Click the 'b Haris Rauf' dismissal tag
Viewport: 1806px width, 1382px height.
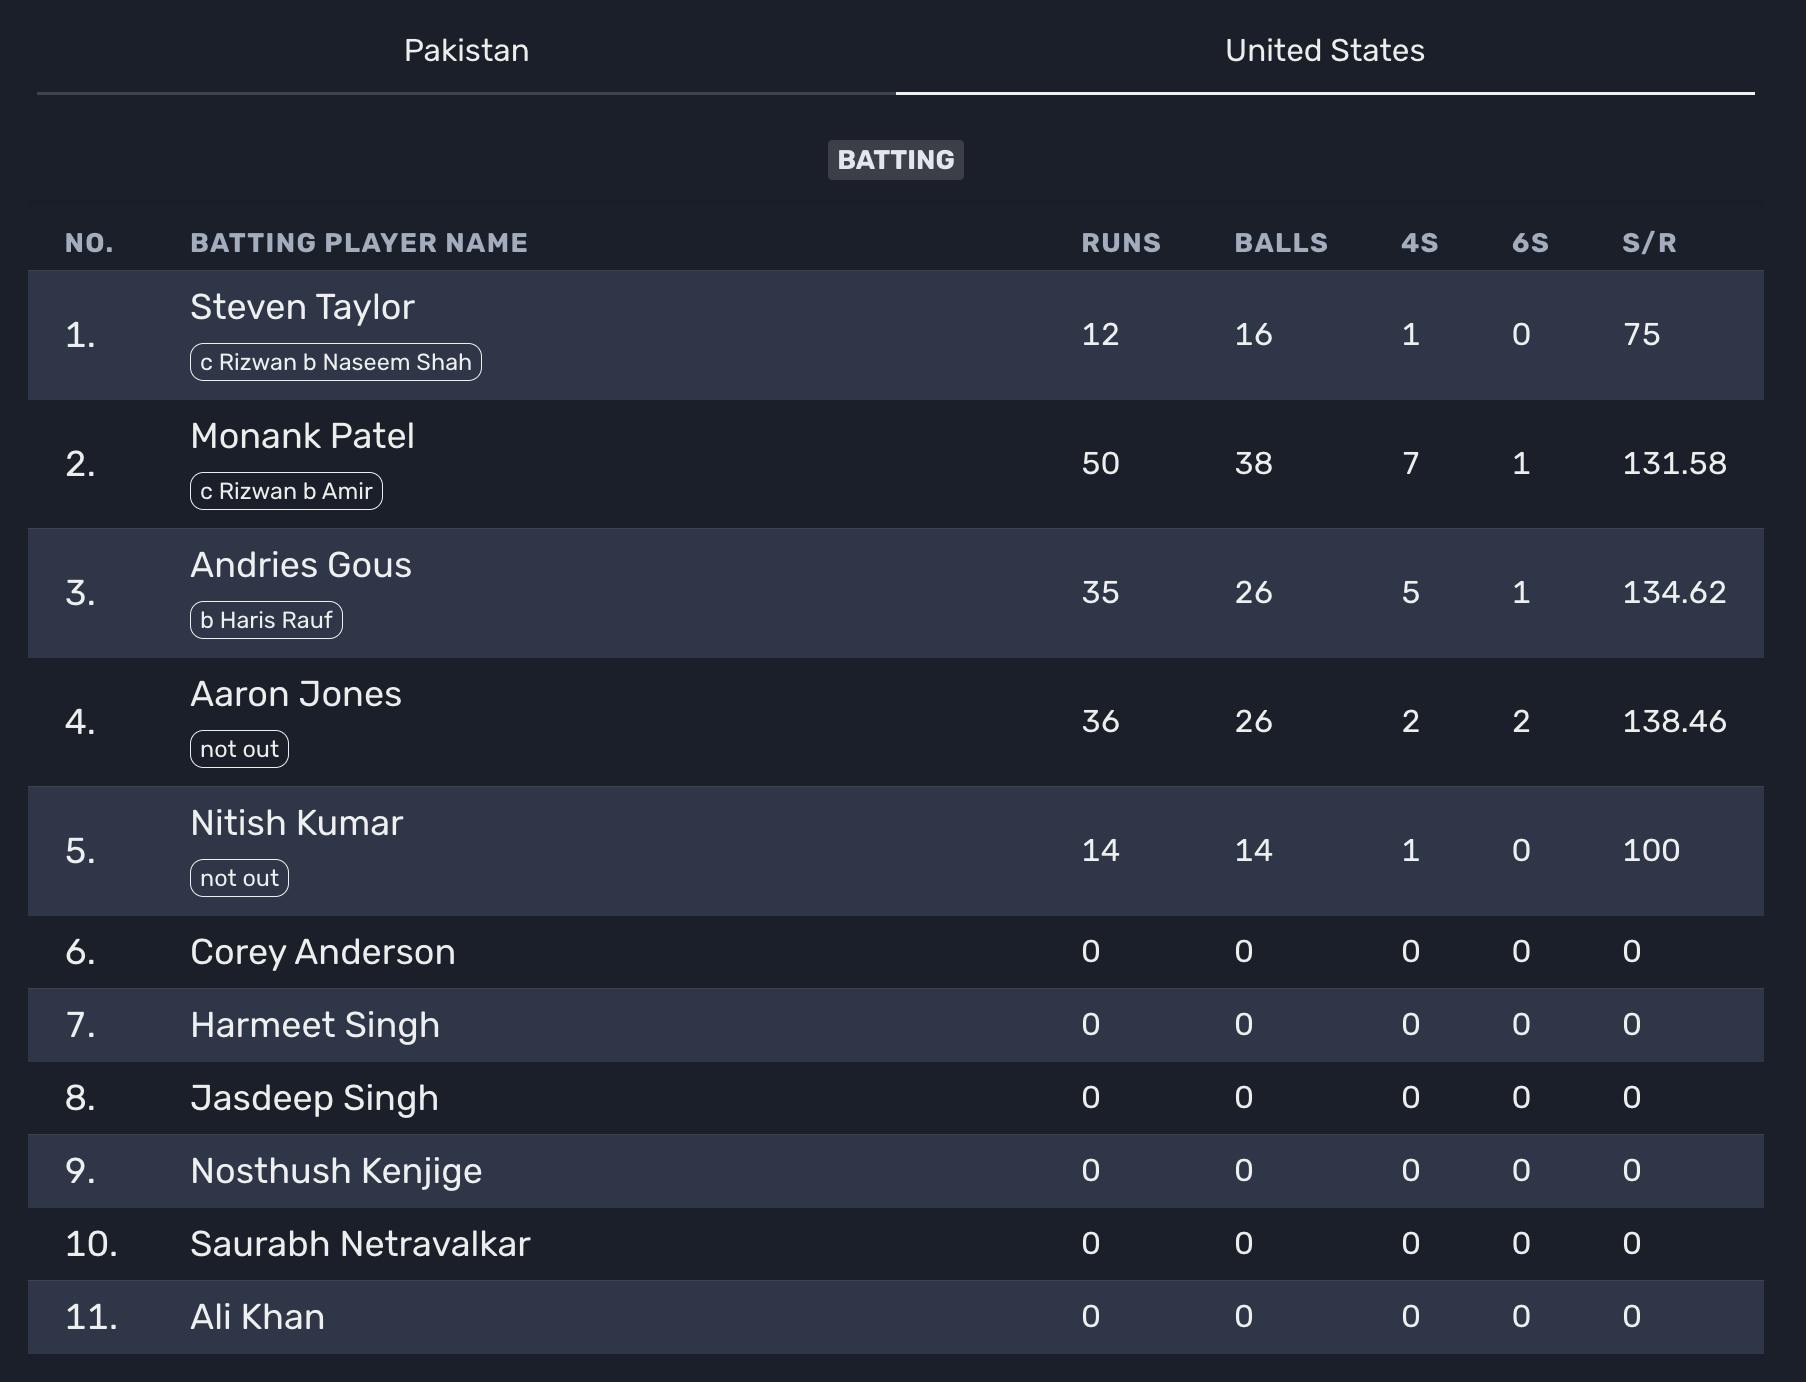pos(266,620)
